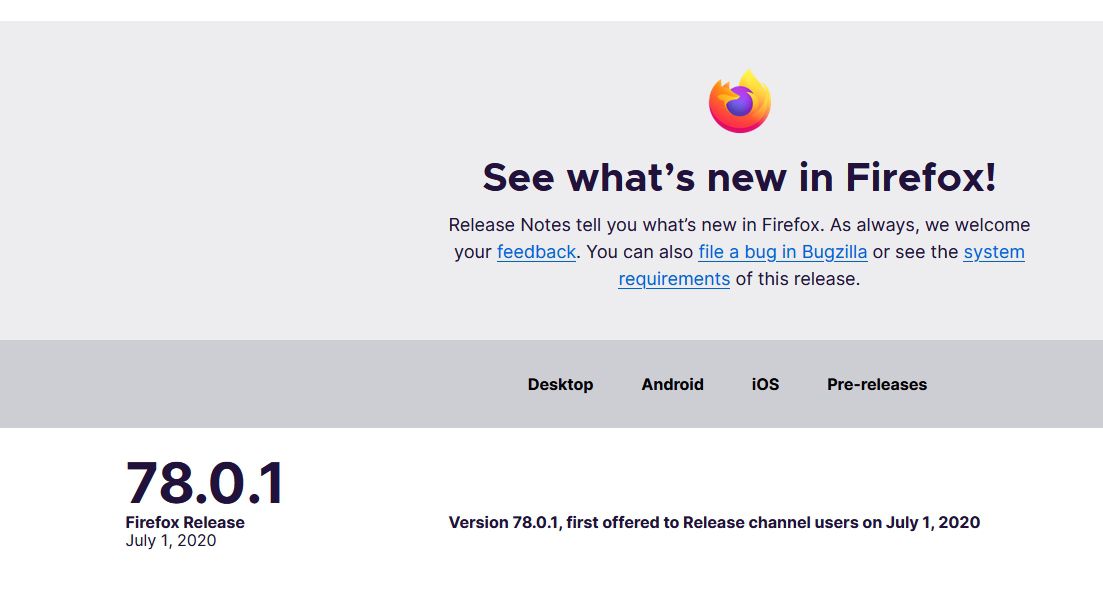Click the 'Version 78.0.1, first offered' sentence
Screen dimensions: 1103x593
(x=714, y=523)
